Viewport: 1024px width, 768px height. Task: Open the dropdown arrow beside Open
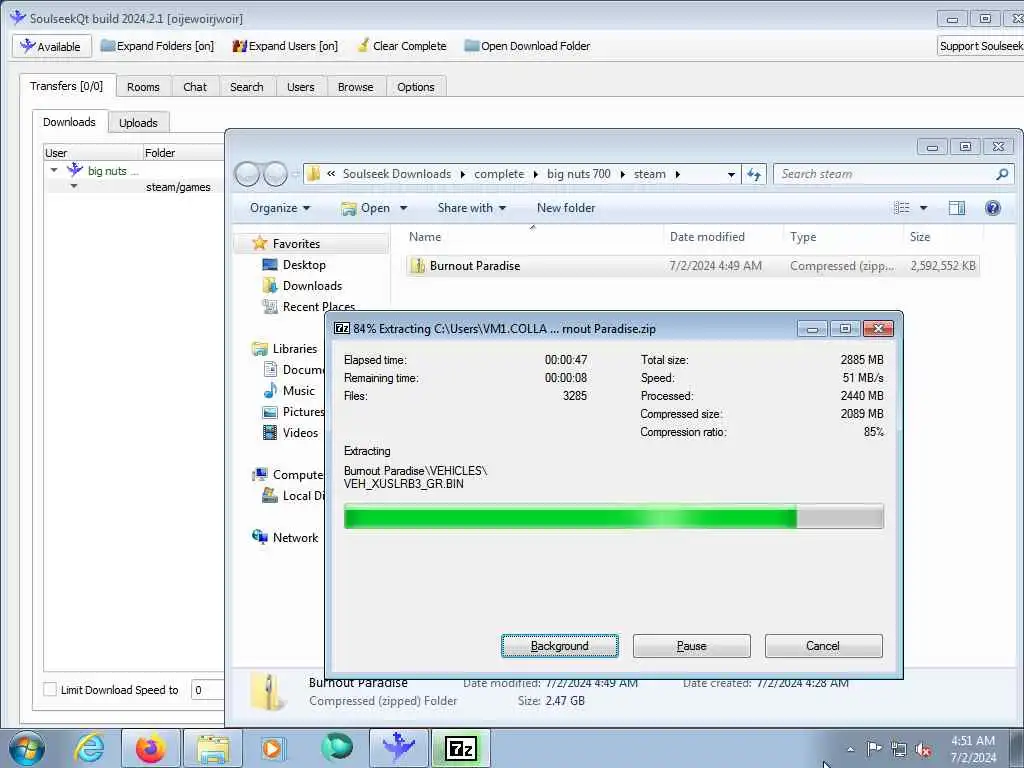click(x=404, y=208)
